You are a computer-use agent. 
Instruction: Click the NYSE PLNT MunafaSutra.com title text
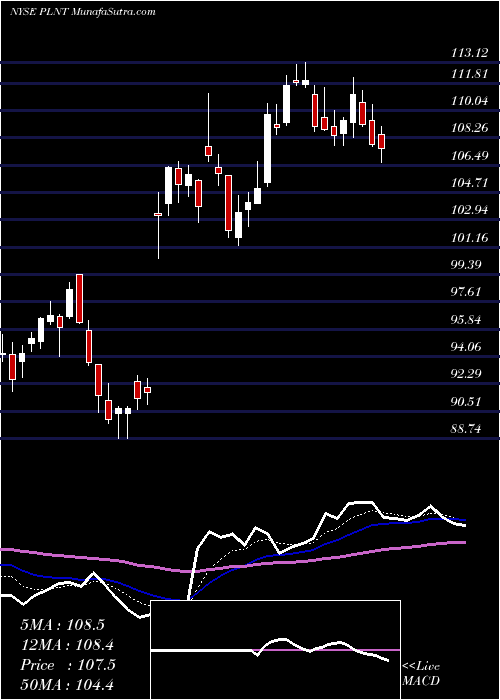tap(83, 12)
